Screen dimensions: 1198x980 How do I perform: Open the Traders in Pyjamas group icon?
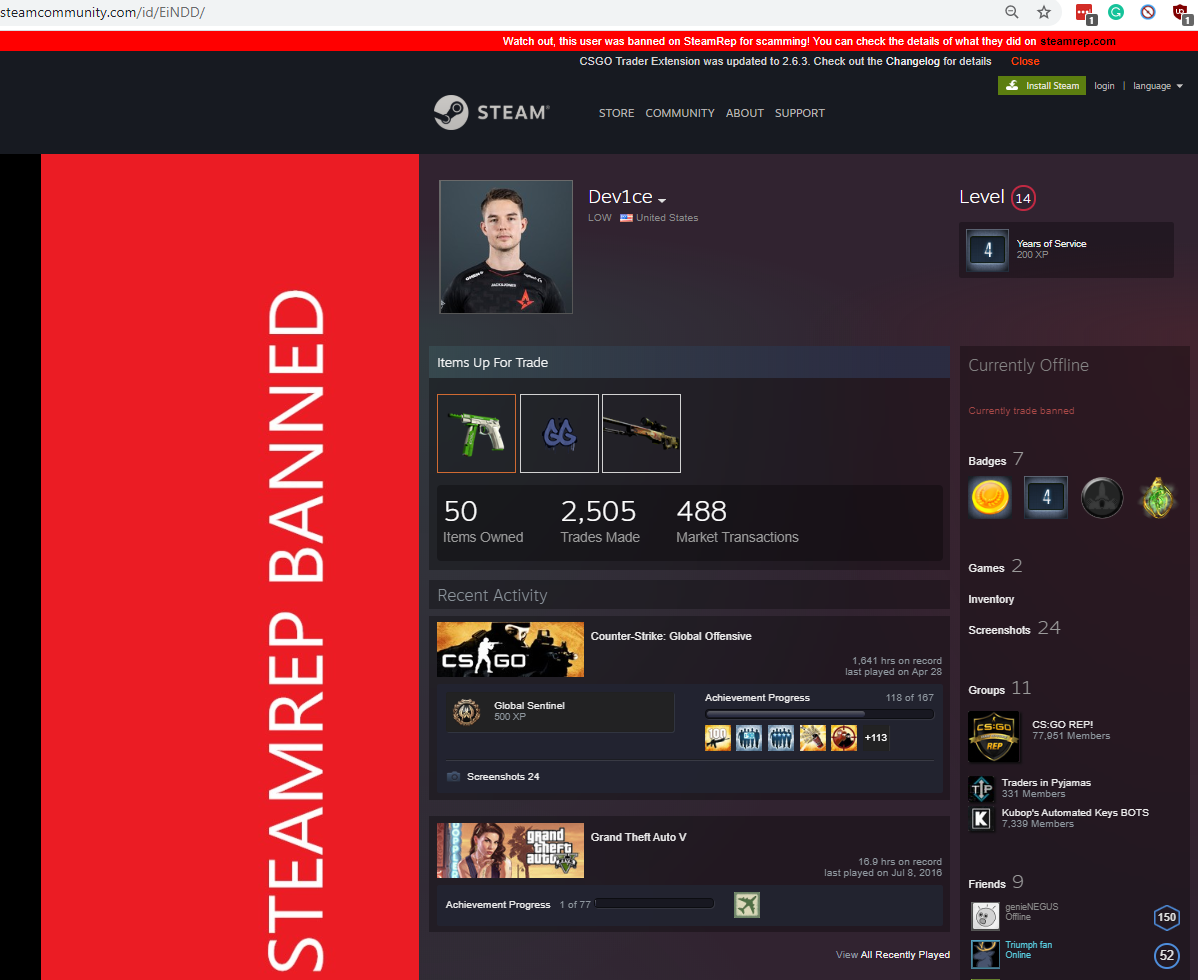[981, 788]
